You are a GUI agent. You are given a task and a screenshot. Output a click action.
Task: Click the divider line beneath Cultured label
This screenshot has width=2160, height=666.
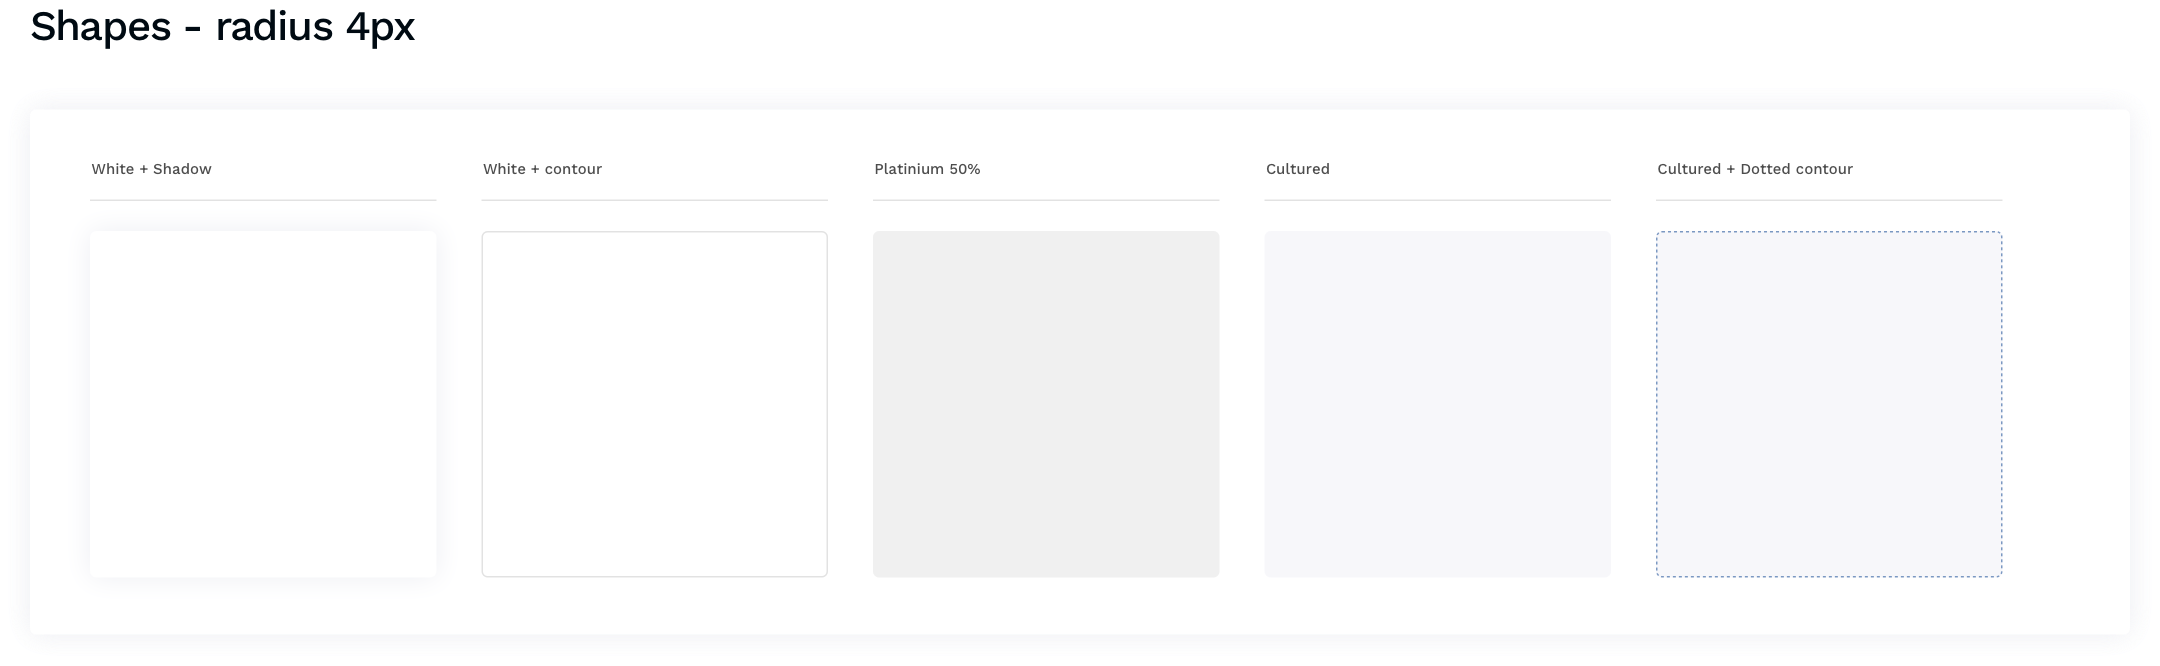pos(1437,200)
